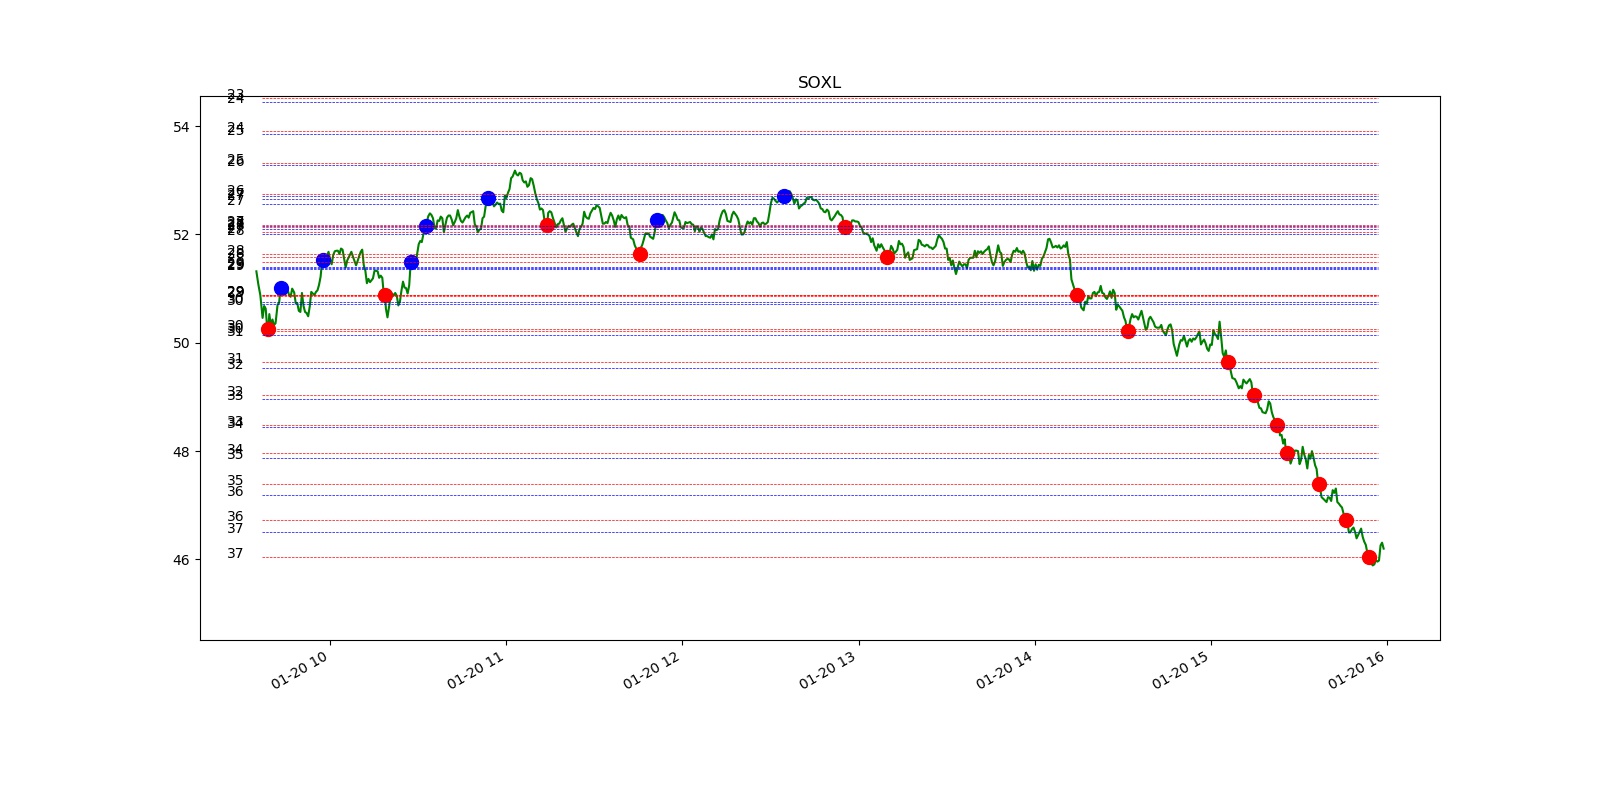Screen dimensions: 1600x800
Task: Select the 50 y-axis tick label
Action: 181,343
